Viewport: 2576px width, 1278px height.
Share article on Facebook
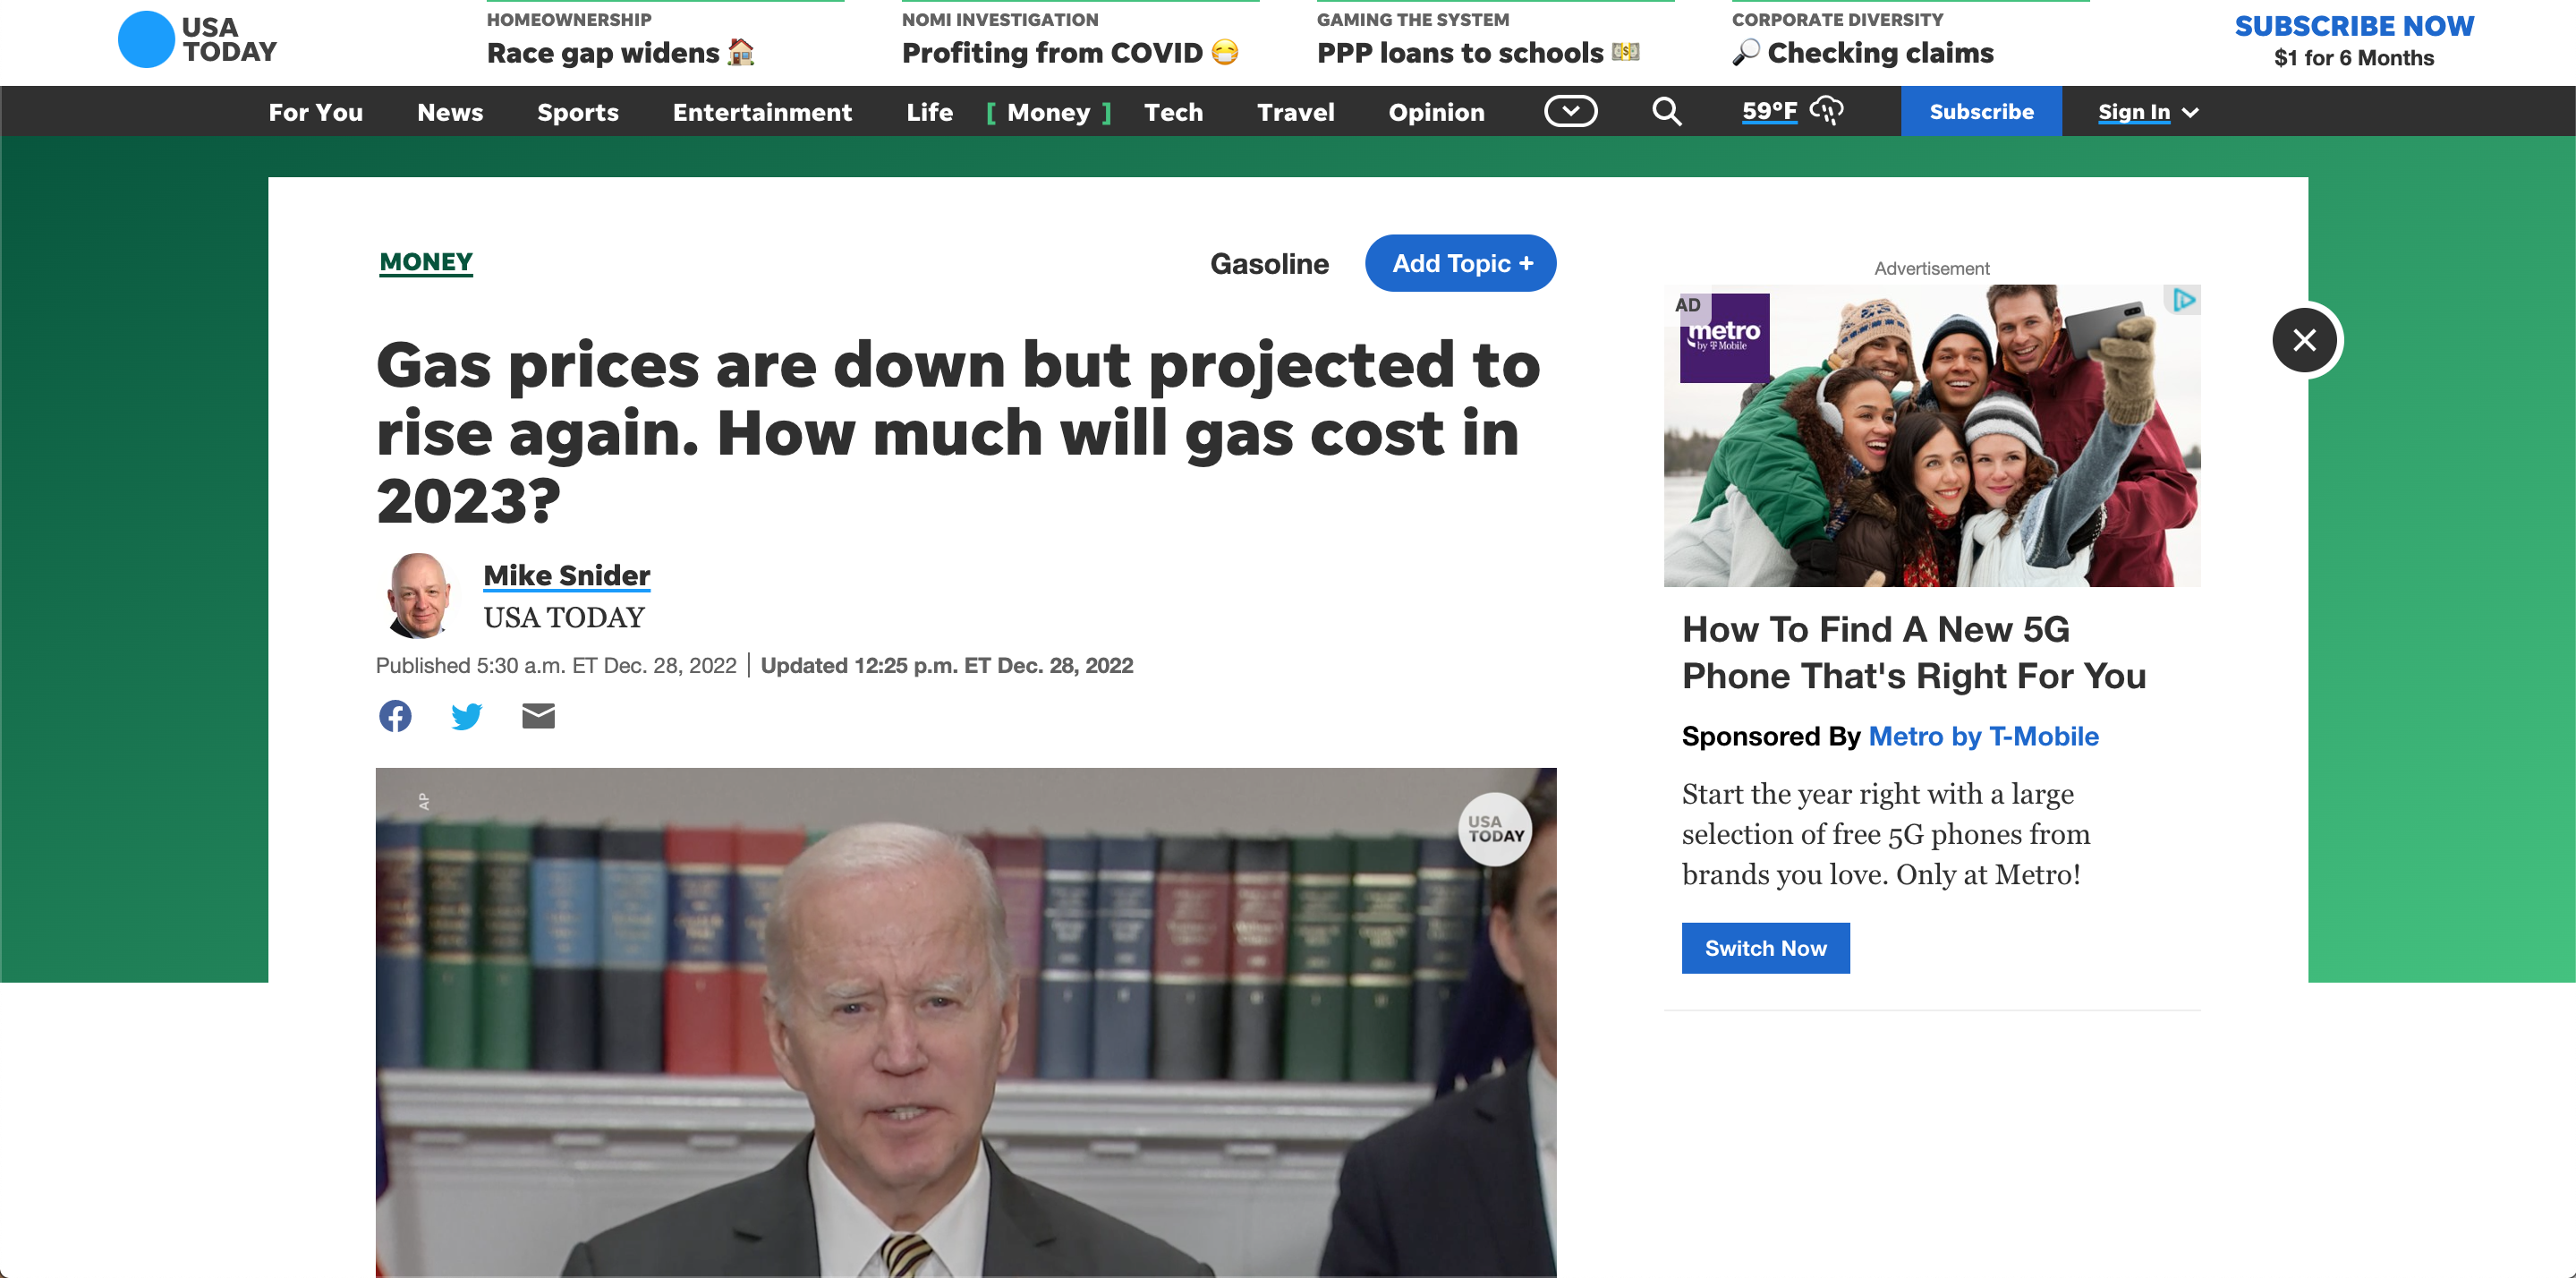[395, 716]
